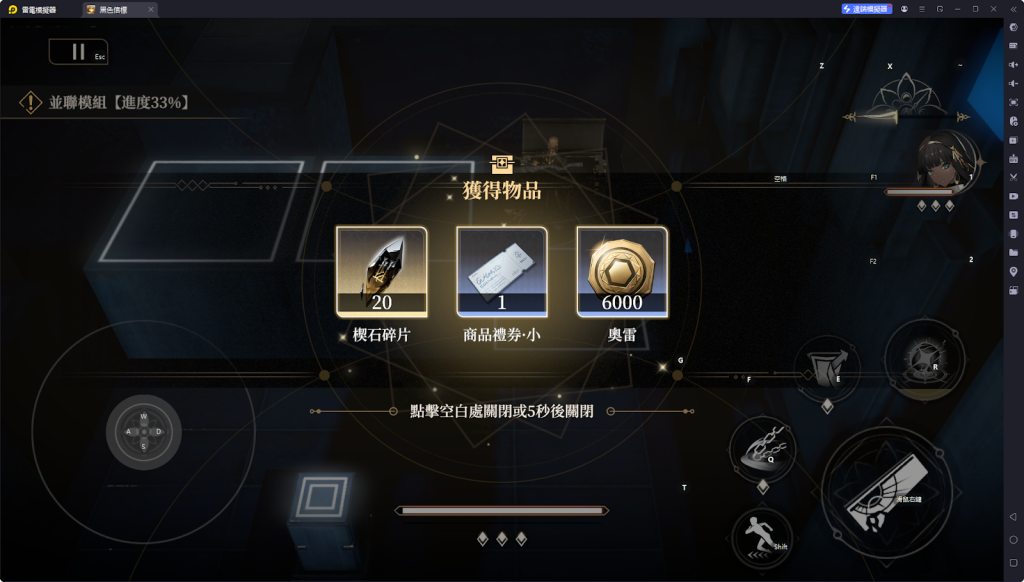Open the emulator hamburger menu

922,9
